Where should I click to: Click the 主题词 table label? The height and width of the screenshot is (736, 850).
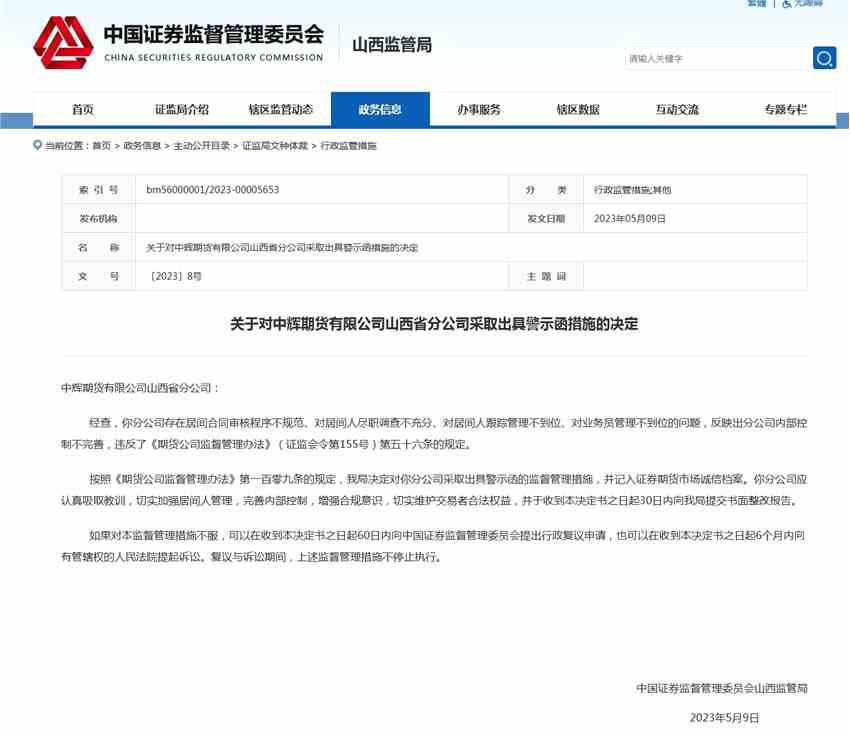pyautogui.click(x=546, y=276)
